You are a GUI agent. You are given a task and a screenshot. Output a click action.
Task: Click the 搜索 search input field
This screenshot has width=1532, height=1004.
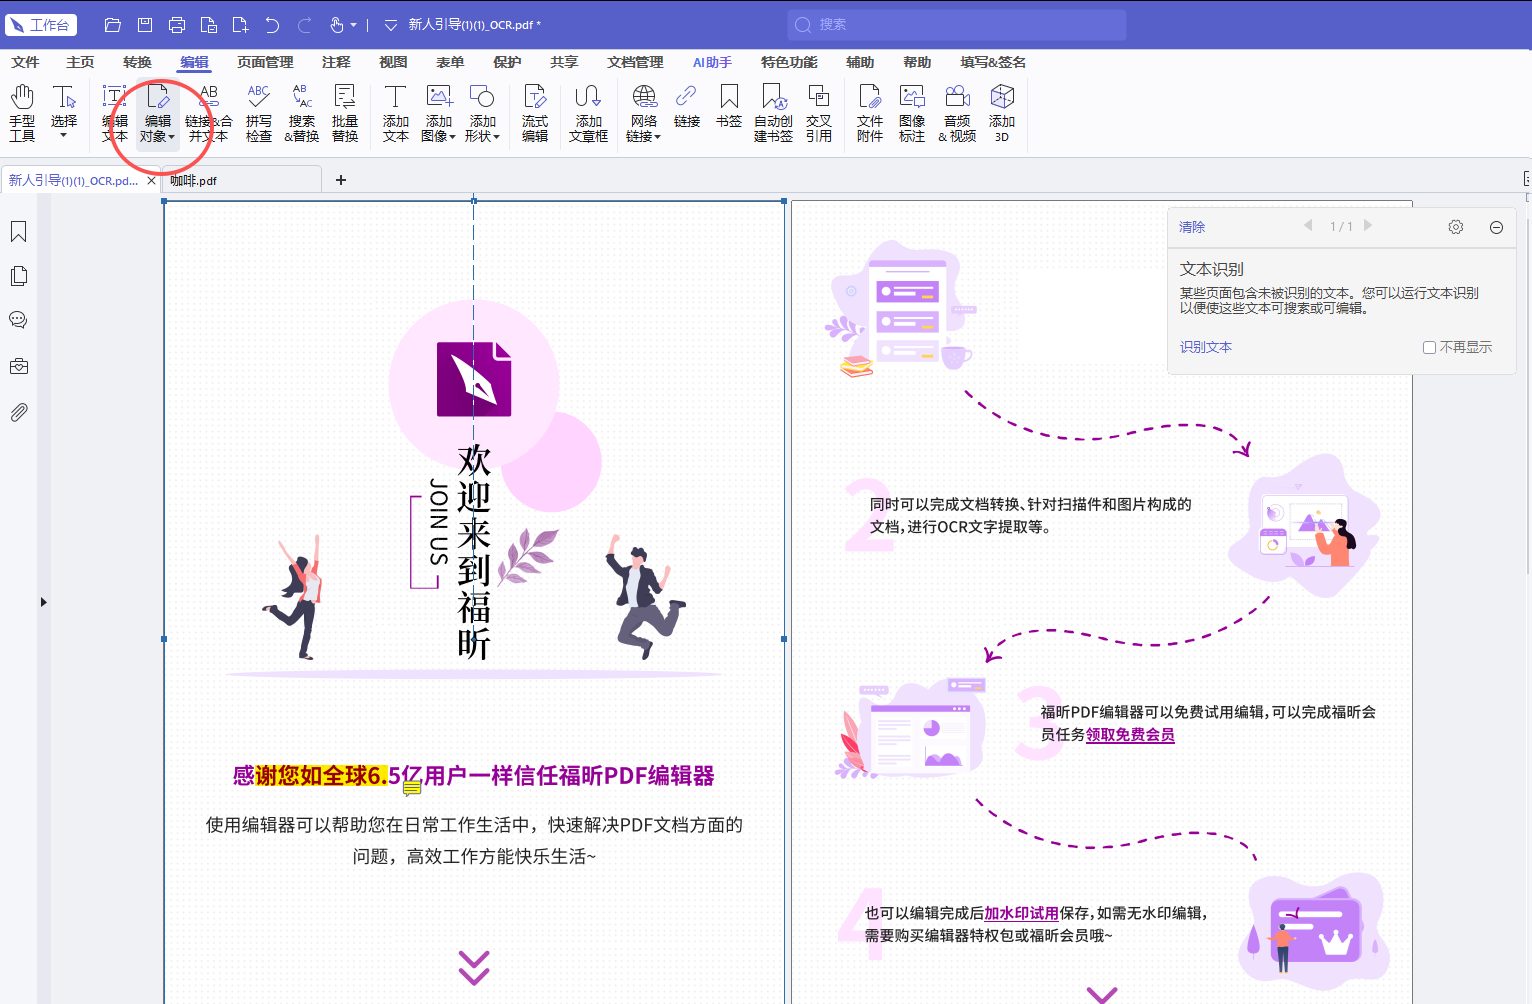click(x=957, y=24)
